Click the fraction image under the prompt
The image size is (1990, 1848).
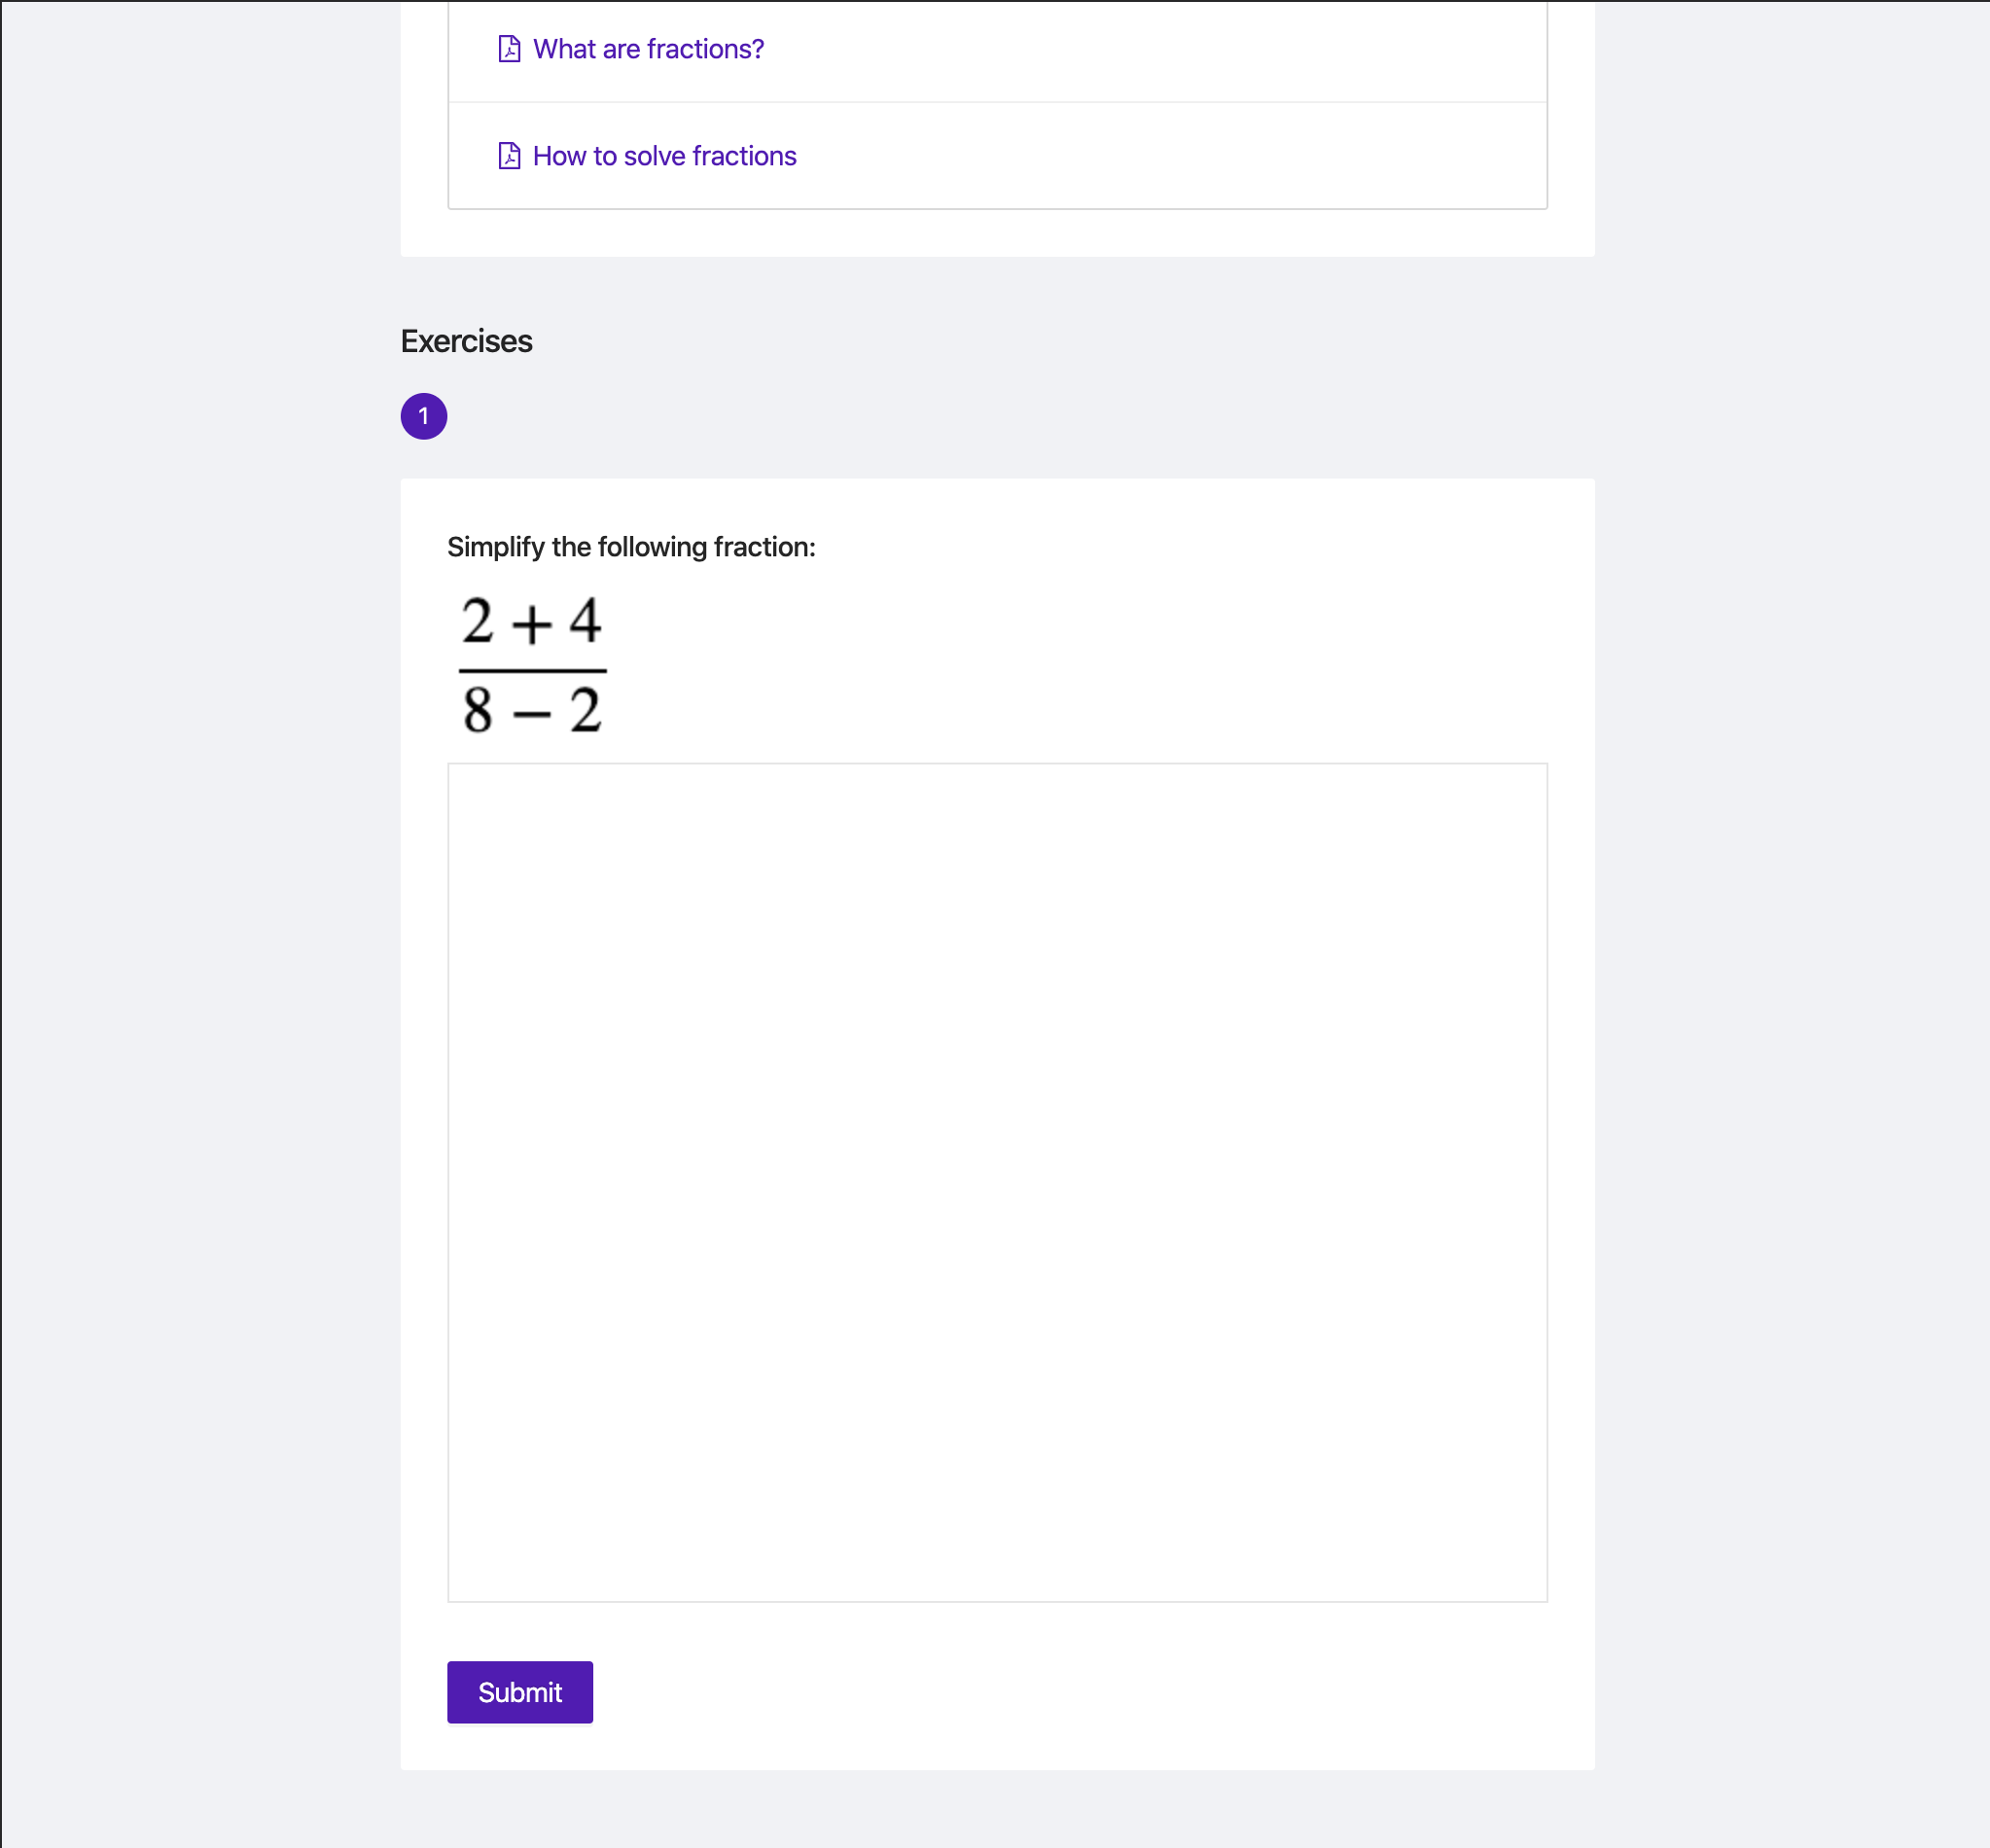point(532,665)
